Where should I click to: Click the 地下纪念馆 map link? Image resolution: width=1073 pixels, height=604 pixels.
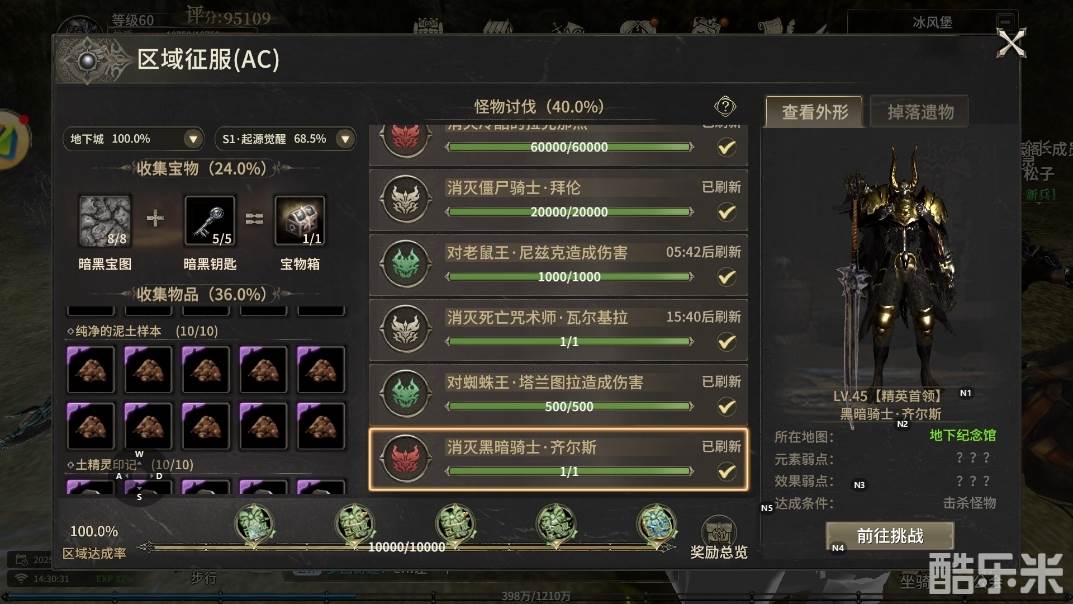pyautogui.click(x=962, y=435)
